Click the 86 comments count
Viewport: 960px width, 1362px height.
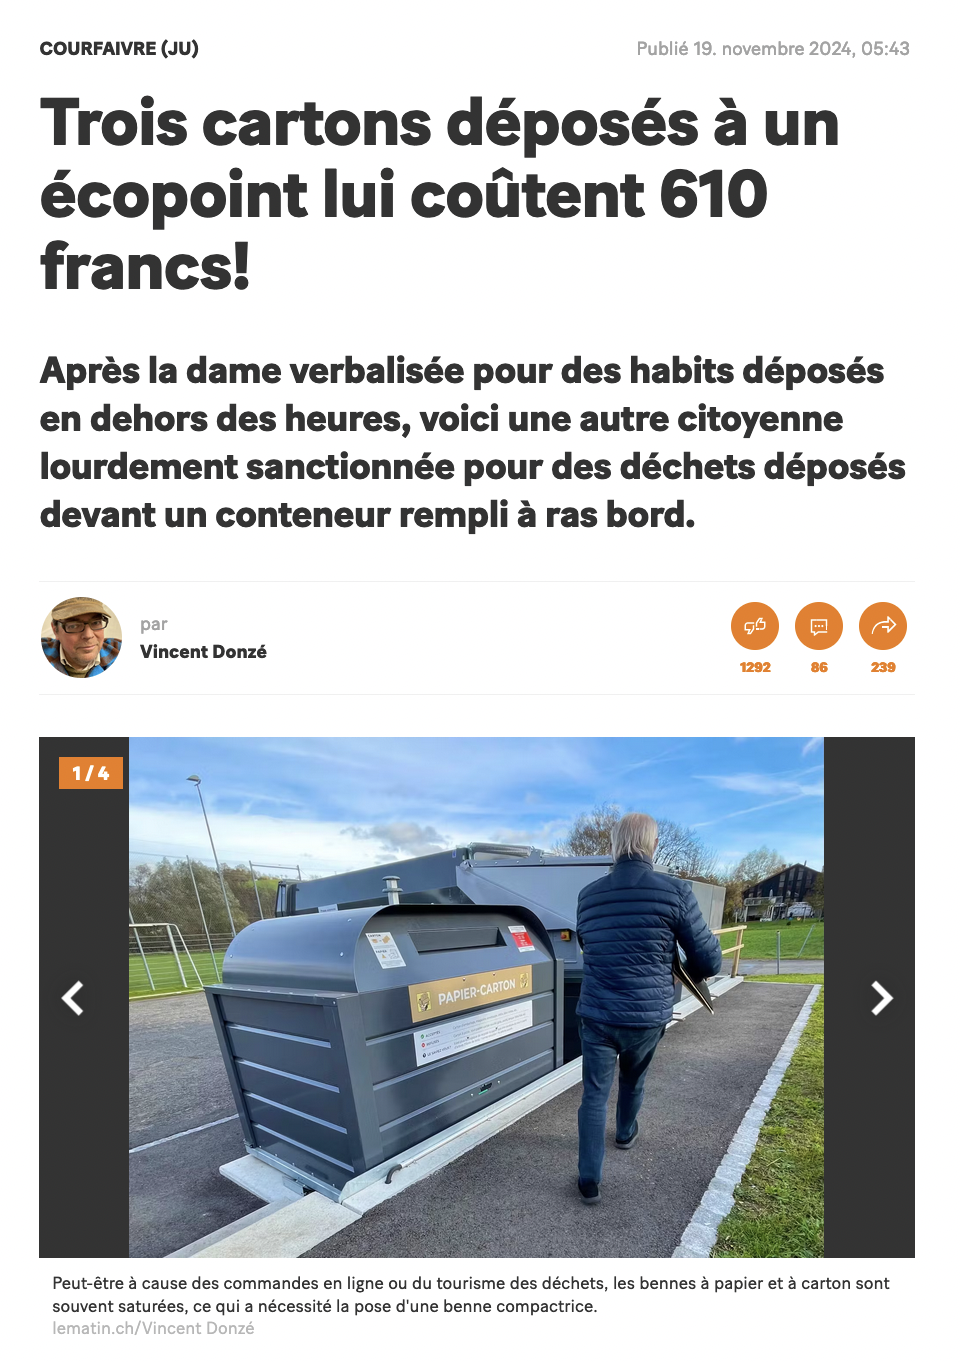[819, 667]
